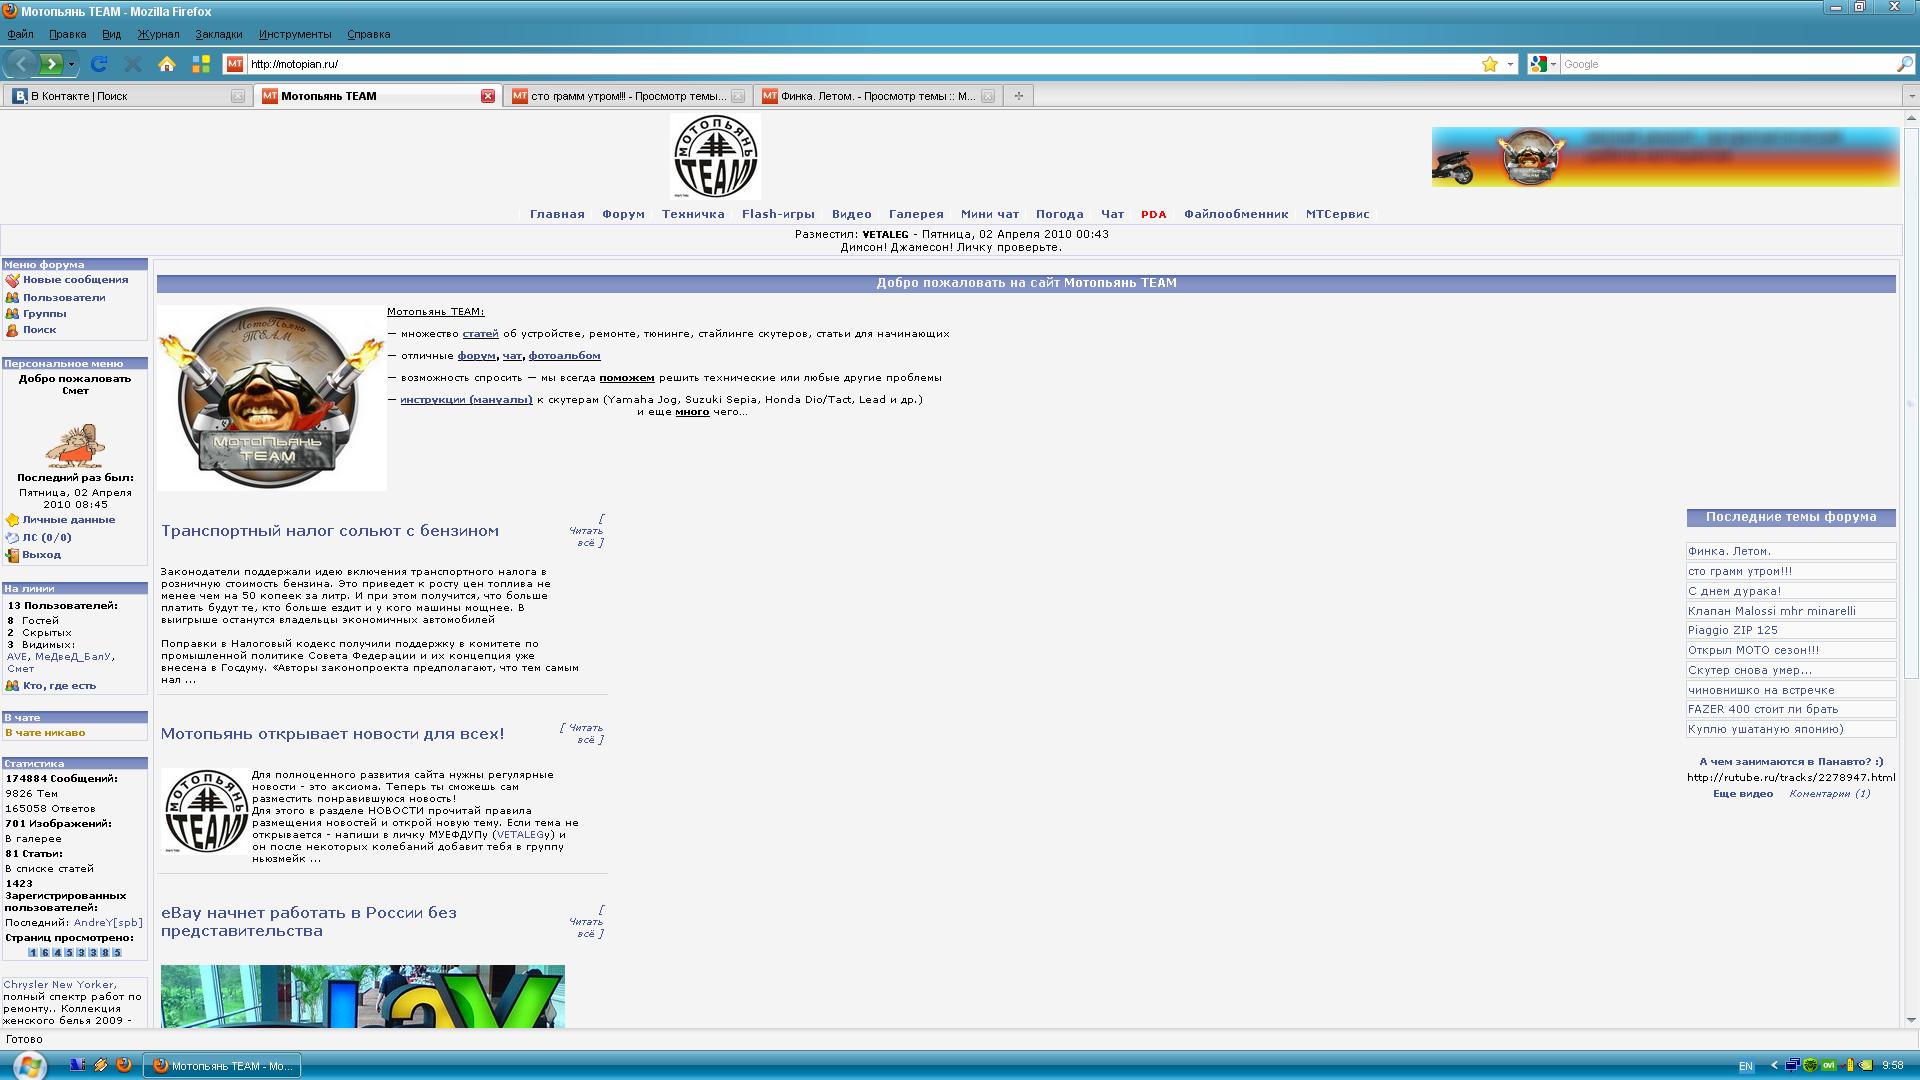Click the private messages icon beside ЛС (0/0)
Screen dimensions: 1920x1080
12,538
